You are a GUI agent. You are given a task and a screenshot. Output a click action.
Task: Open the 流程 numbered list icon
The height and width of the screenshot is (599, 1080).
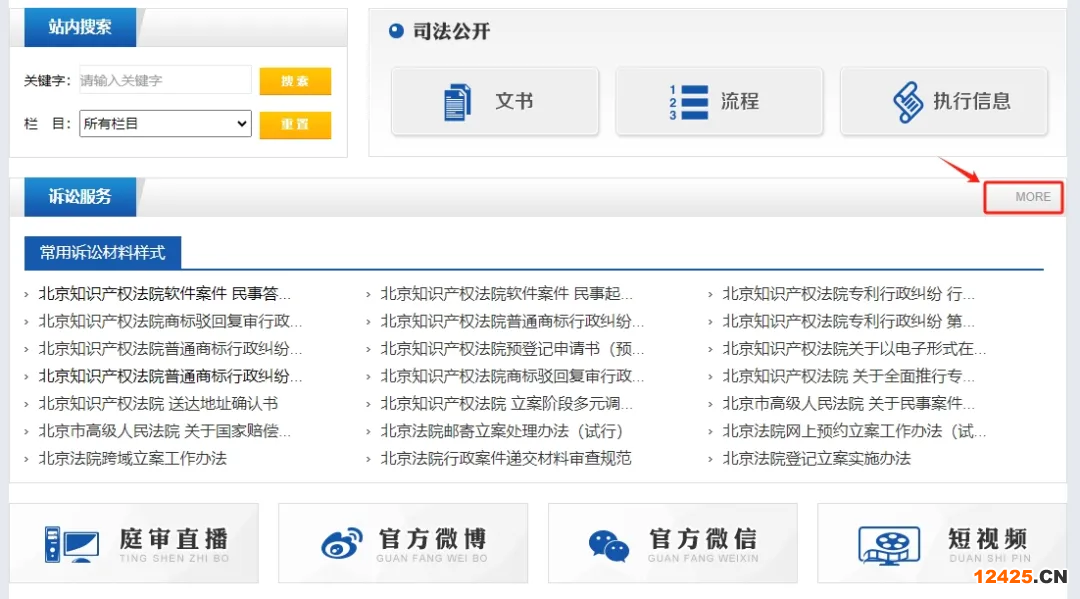tap(688, 102)
